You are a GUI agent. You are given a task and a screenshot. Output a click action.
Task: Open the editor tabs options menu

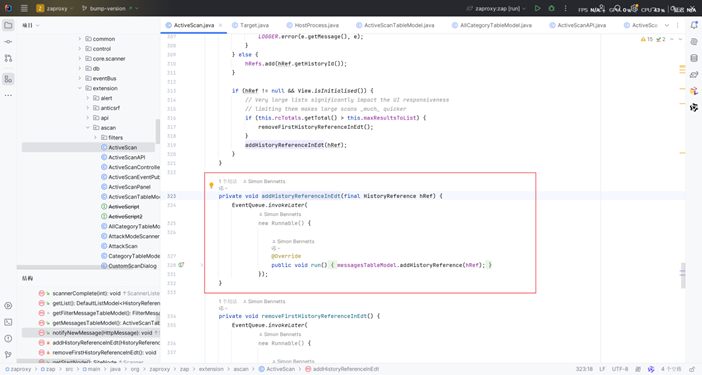[677, 26]
